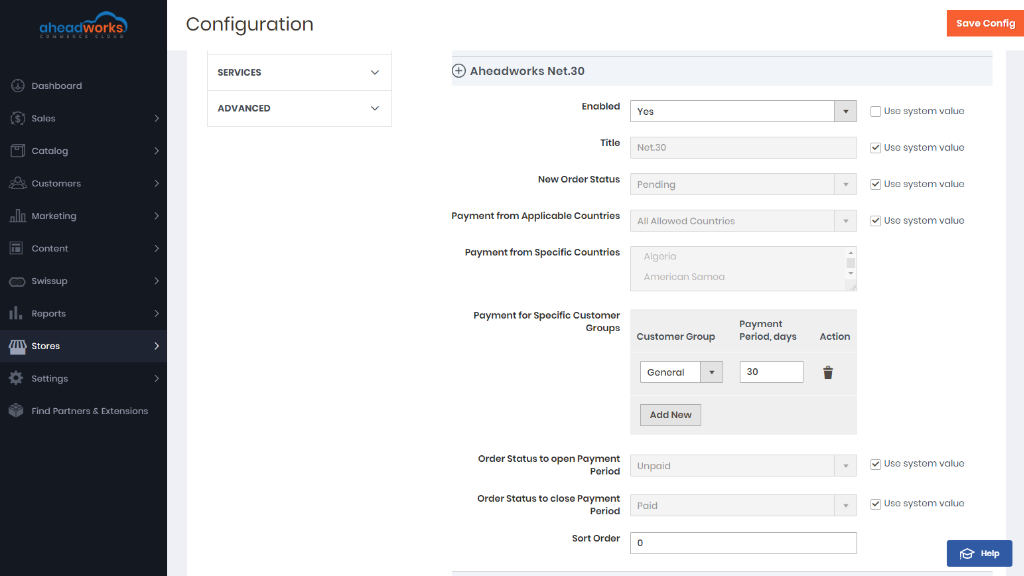The width and height of the screenshot is (1024, 576).
Task: Open the Unpaid order status dropdown
Action: [x=743, y=466]
